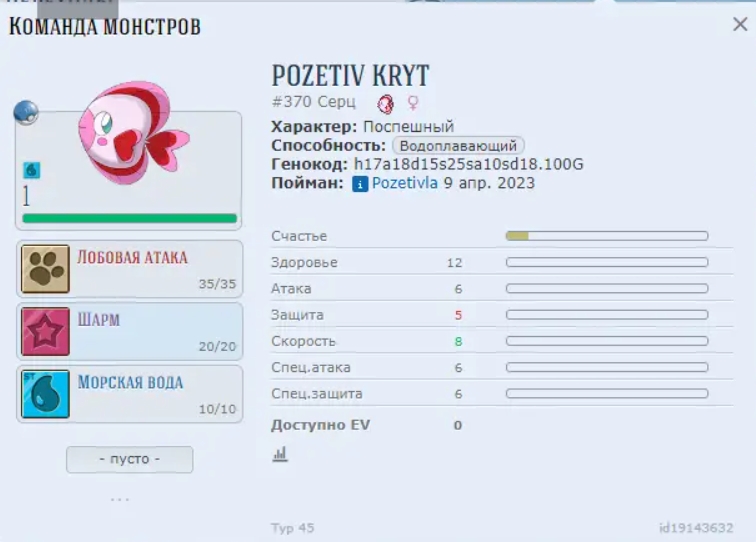Click the Поспешный nature value
This screenshot has width=756, height=542.
click(408, 127)
